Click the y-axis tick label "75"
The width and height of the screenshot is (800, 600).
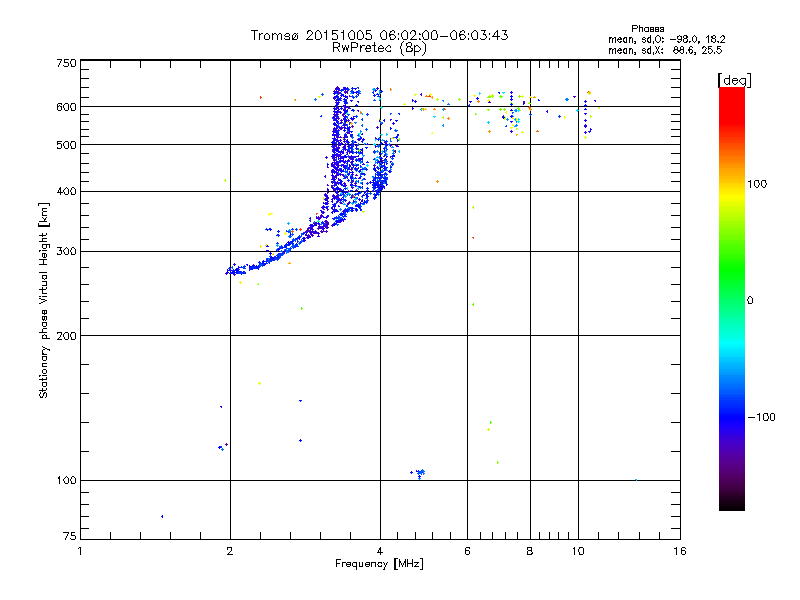(x=70, y=536)
